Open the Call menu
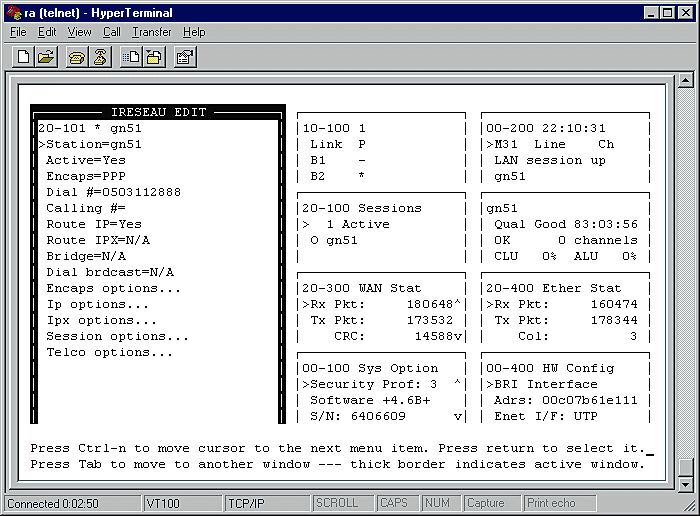Viewport: 700px width, 516px height. click(111, 32)
